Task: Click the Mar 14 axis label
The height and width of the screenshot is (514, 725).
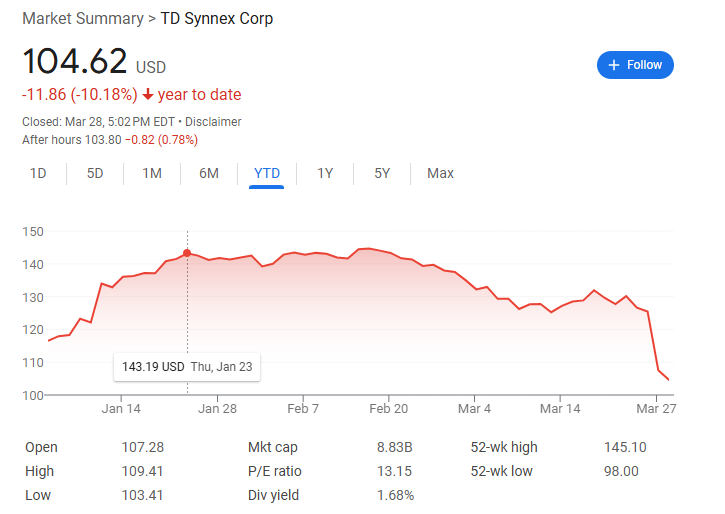Action: pyautogui.click(x=560, y=409)
